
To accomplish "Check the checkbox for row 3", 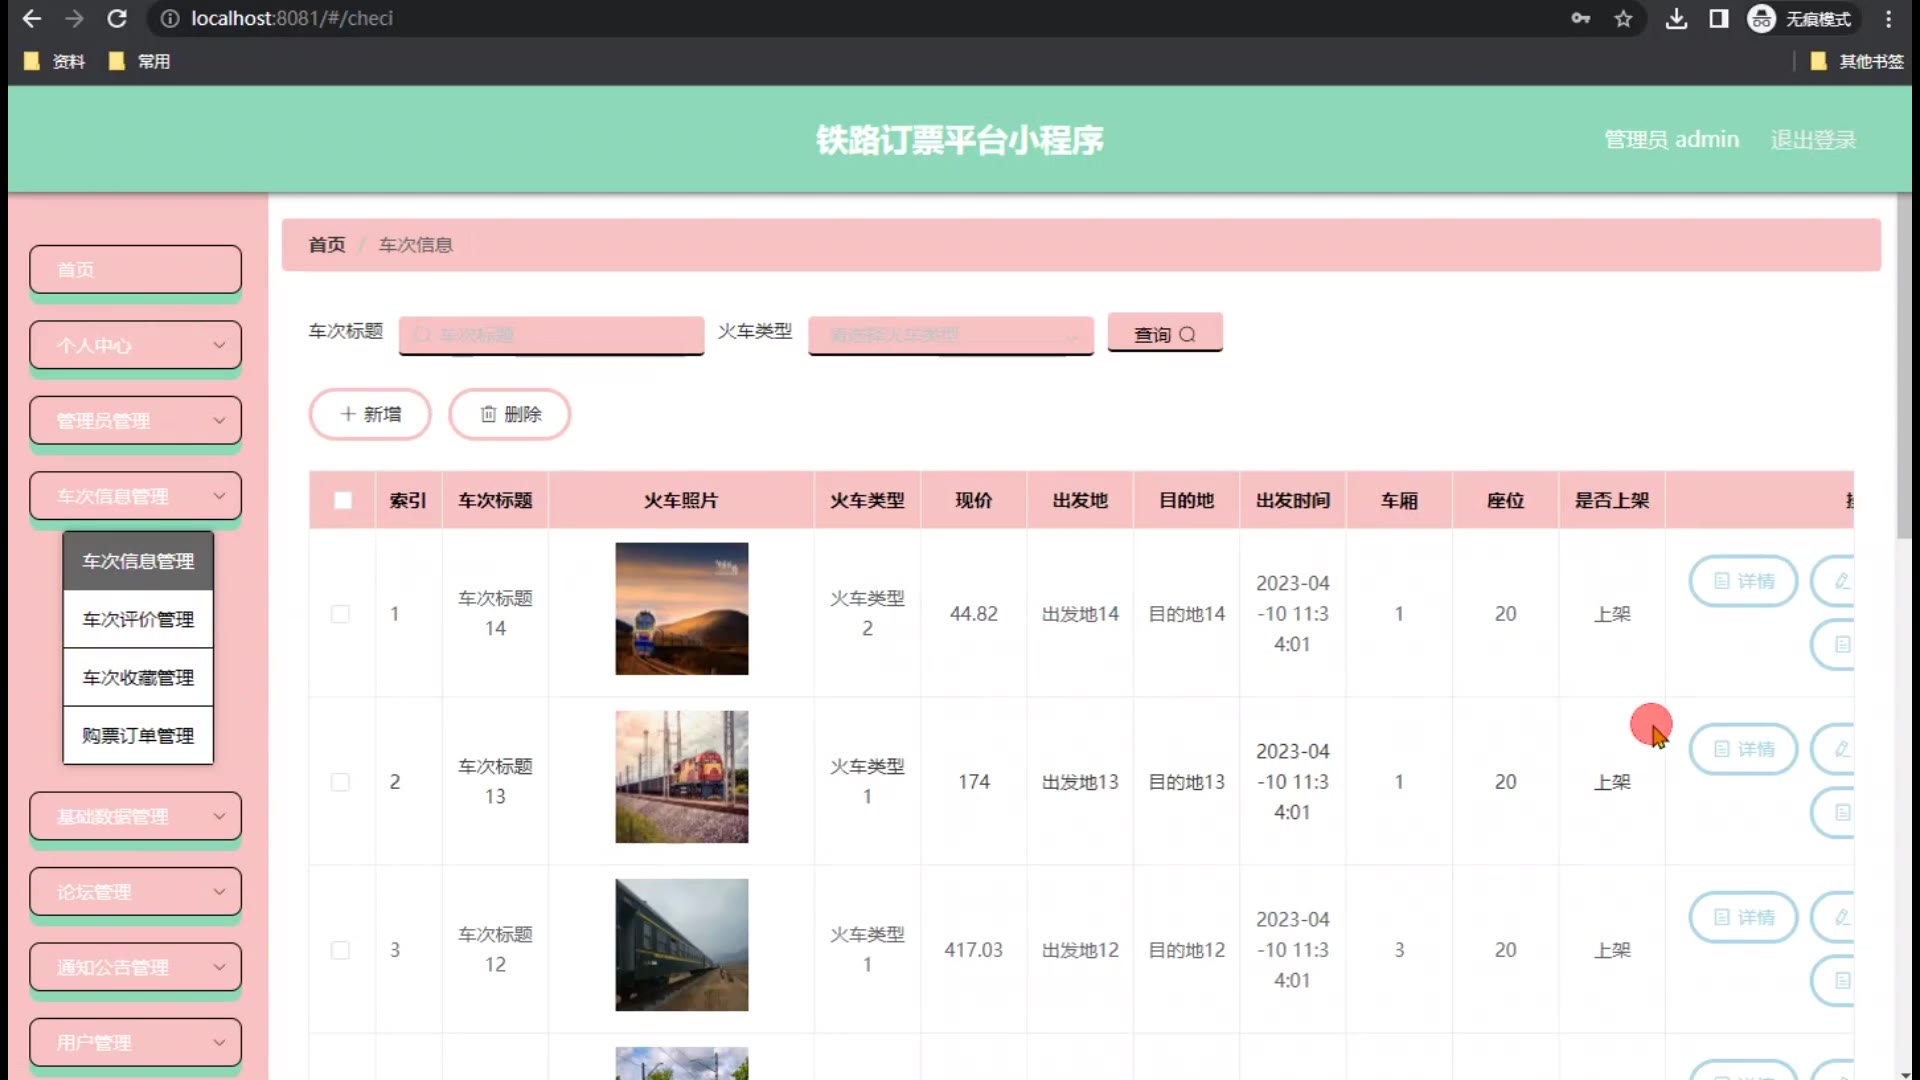I will (341, 950).
